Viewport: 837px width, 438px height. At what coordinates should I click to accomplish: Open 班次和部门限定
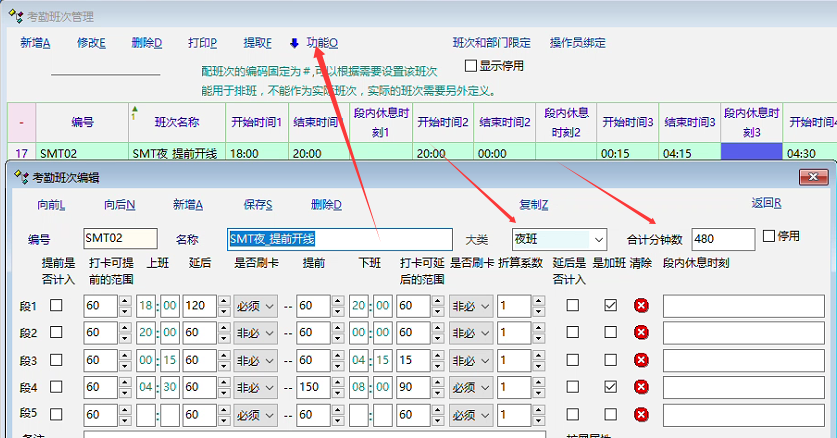(x=492, y=43)
